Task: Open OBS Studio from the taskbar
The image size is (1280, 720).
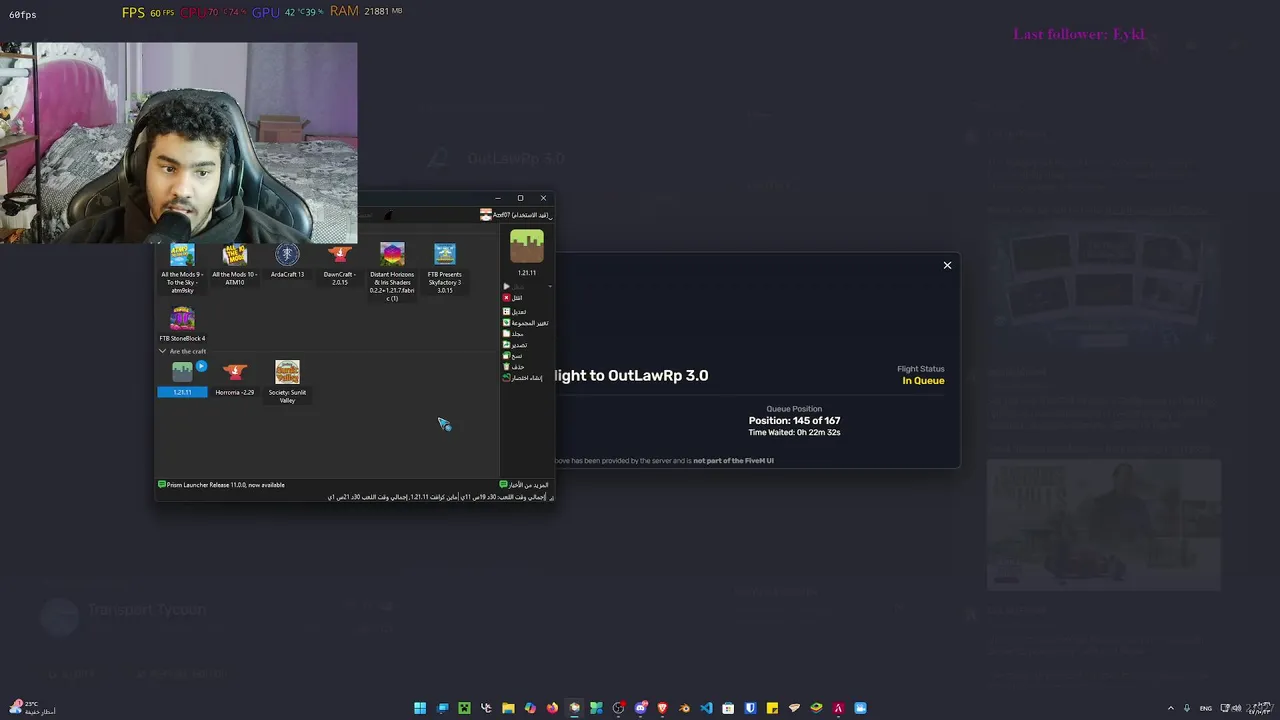Action: [618, 708]
